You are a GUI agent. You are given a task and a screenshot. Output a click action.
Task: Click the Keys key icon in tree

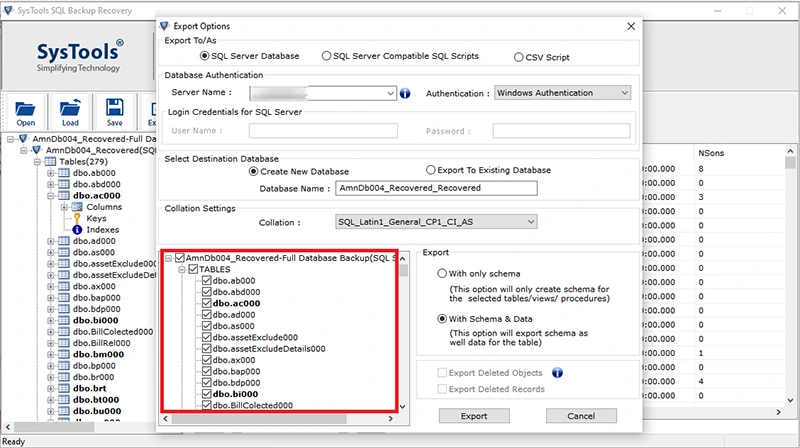pos(77,218)
